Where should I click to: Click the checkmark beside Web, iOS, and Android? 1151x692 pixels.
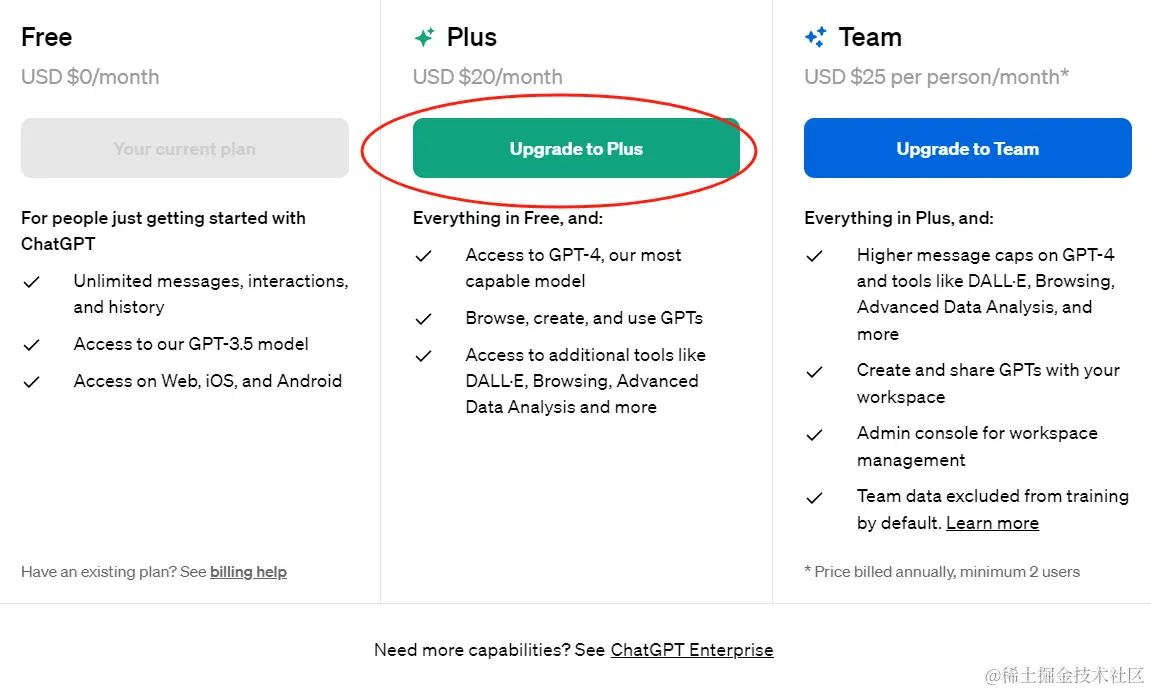pos(32,382)
